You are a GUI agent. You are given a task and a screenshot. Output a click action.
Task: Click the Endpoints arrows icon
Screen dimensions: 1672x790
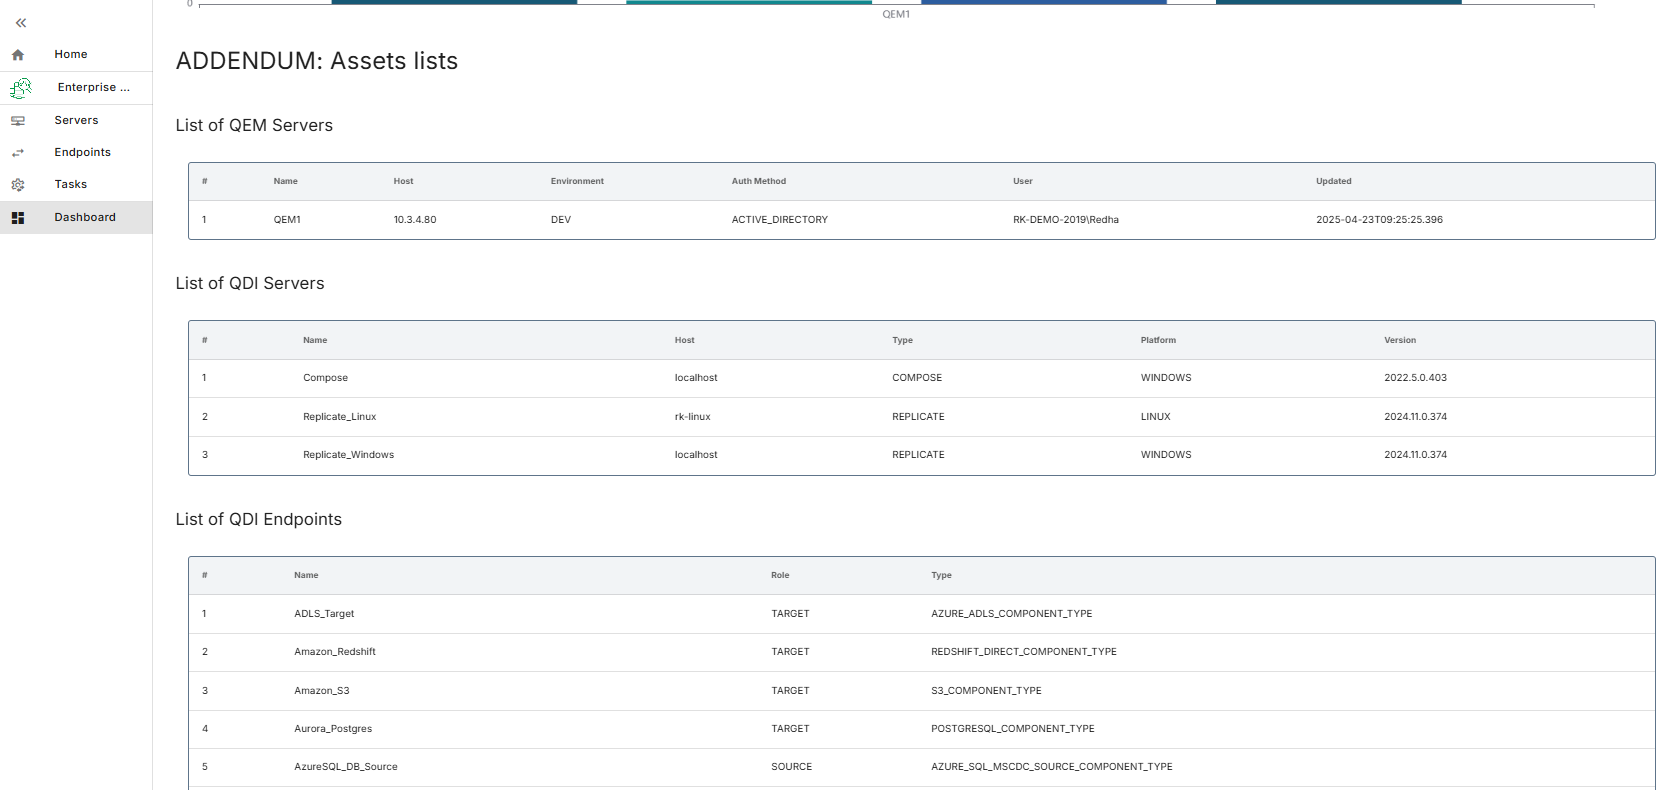click(18, 153)
